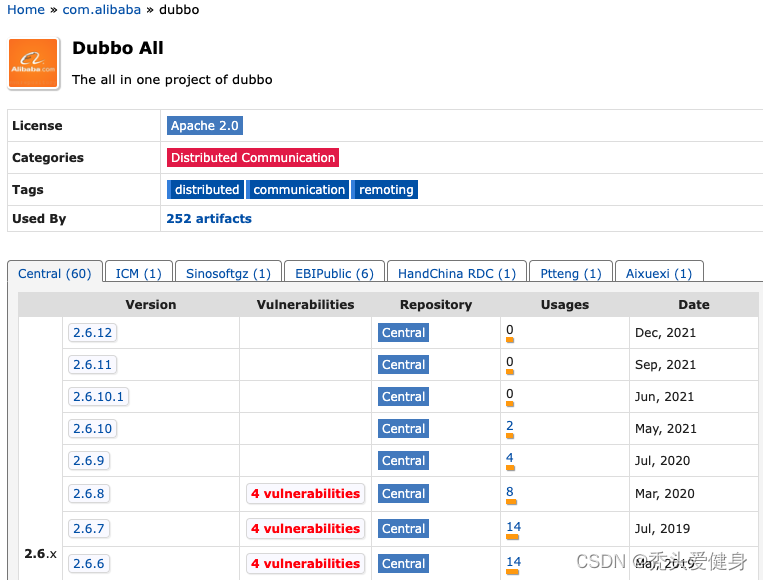Open version 2.6.10.1 link
Viewport: 763px width, 580px height.
tap(98, 397)
